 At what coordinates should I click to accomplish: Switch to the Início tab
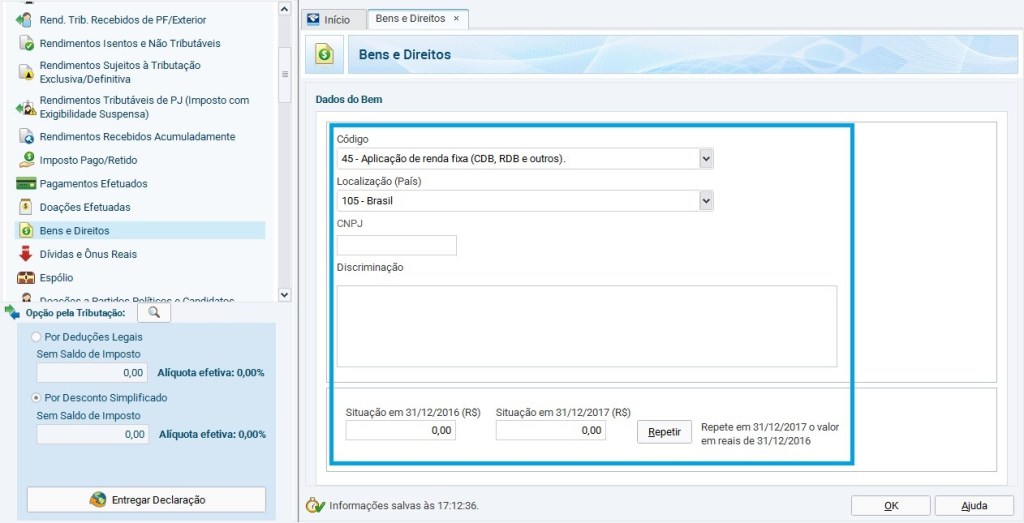pos(329,19)
